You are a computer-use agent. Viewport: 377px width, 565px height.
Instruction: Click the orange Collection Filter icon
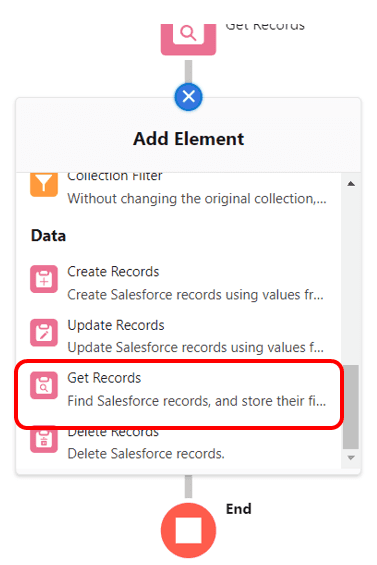point(44,184)
